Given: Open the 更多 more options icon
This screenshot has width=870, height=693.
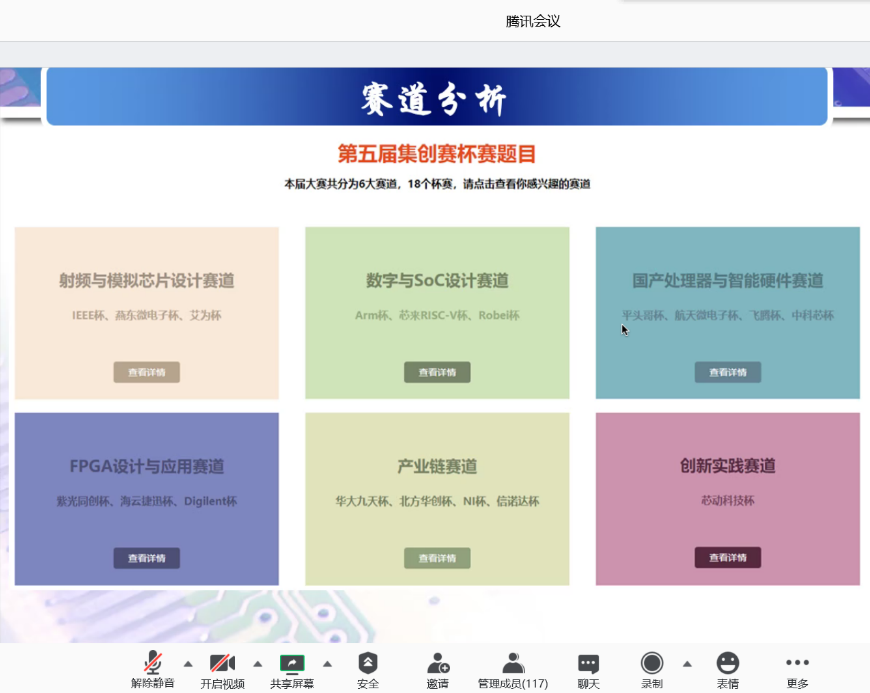Looking at the screenshot, I should [797, 665].
